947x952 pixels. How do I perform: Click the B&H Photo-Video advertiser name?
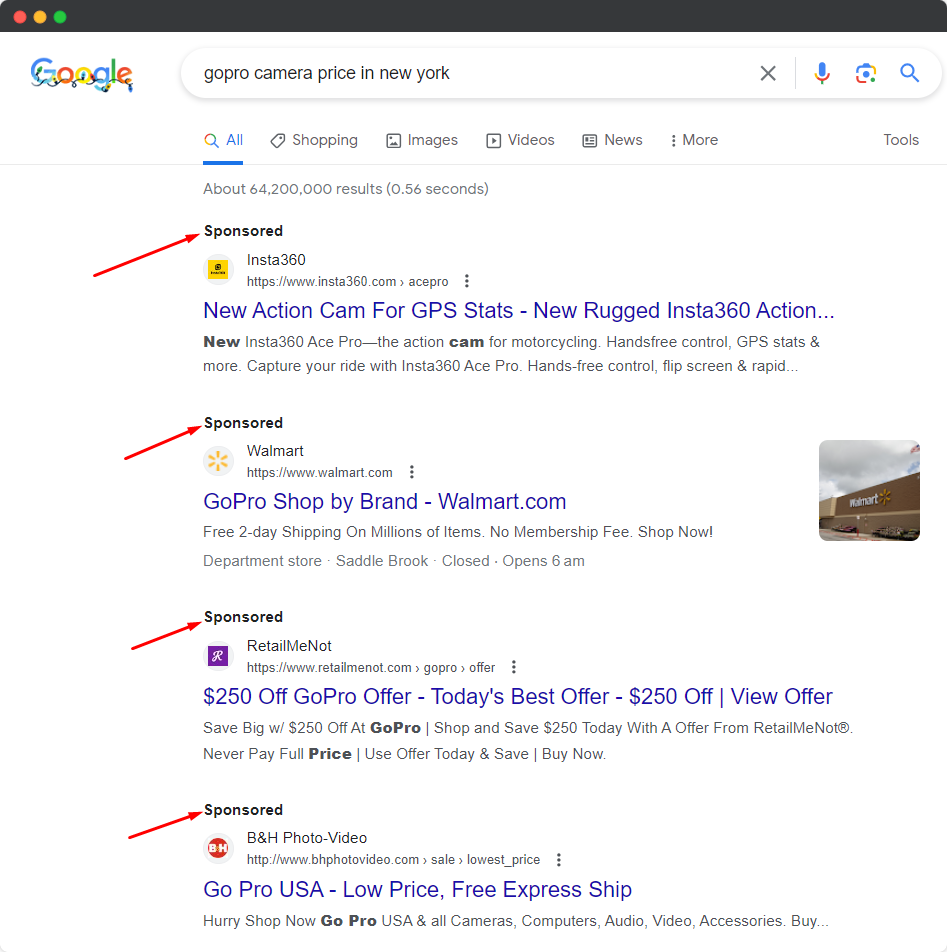(x=307, y=838)
